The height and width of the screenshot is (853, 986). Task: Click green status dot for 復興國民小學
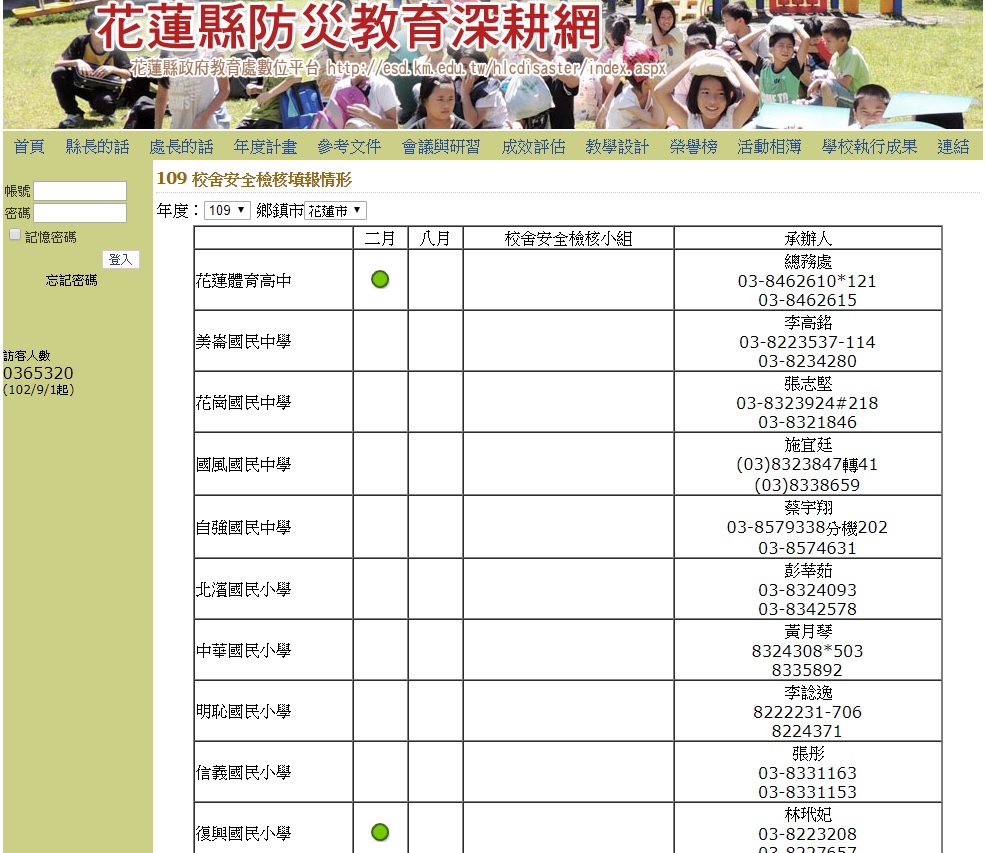point(380,832)
